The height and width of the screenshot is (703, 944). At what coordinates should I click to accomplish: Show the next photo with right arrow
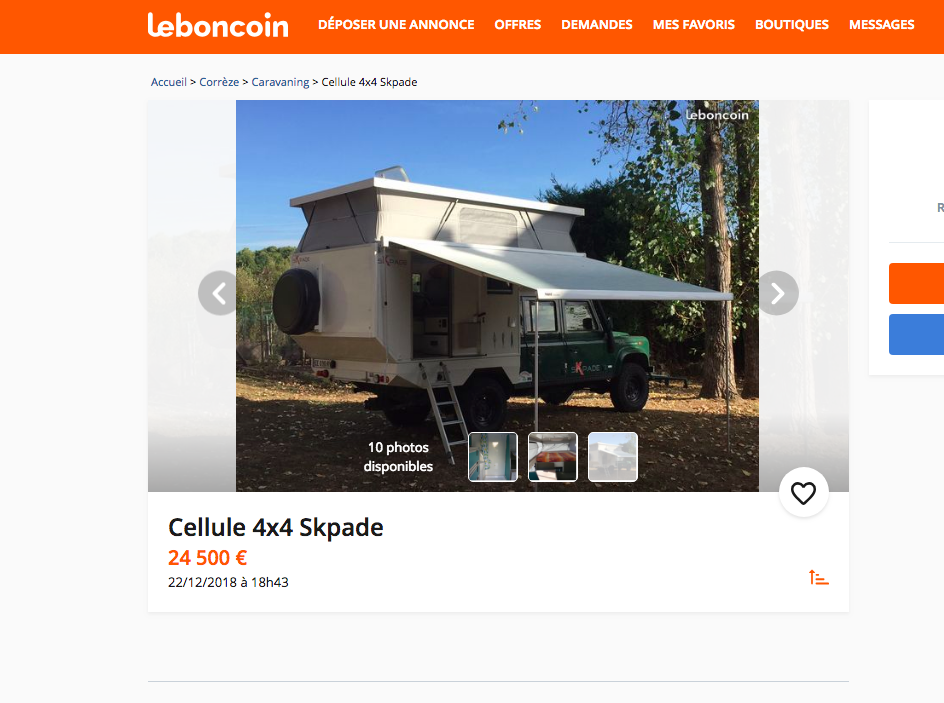(777, 293)
